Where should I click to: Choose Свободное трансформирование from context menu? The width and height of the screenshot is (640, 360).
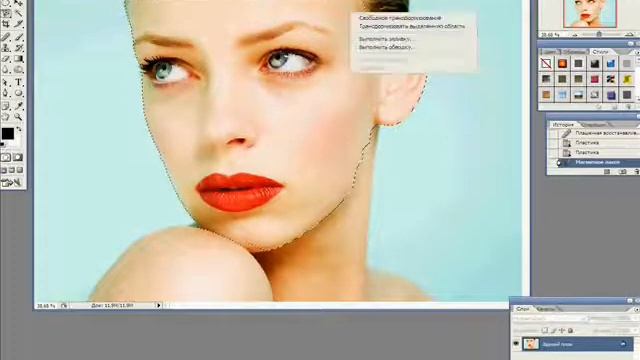(400, 18)
